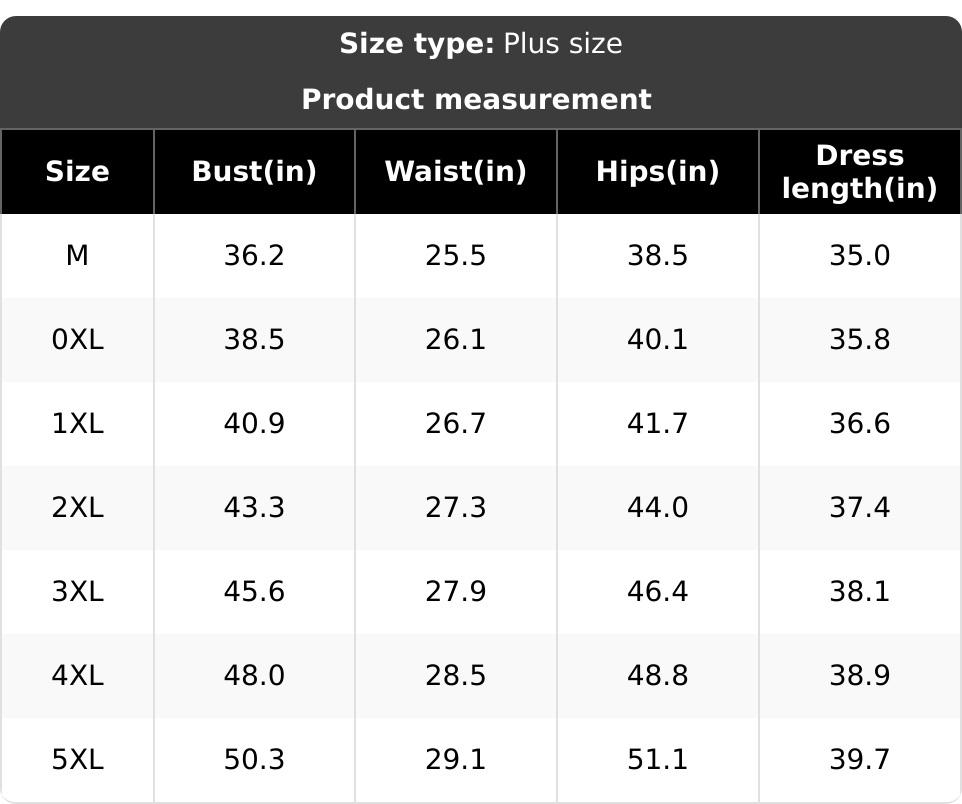Click the 0XL size cell
Screen dimensions: 962x804
coord(77,339)
